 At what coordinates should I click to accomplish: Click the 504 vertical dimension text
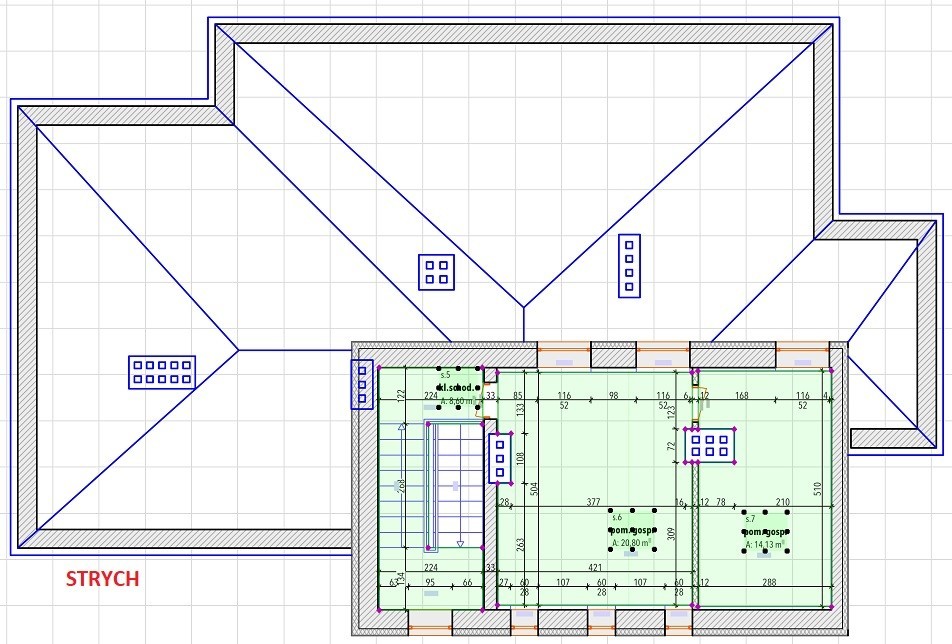(534, 487)
